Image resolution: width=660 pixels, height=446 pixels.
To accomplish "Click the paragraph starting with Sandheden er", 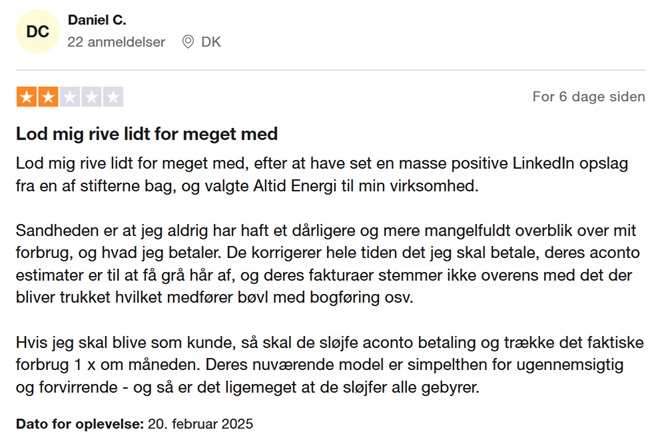I will tap(328, 264).
